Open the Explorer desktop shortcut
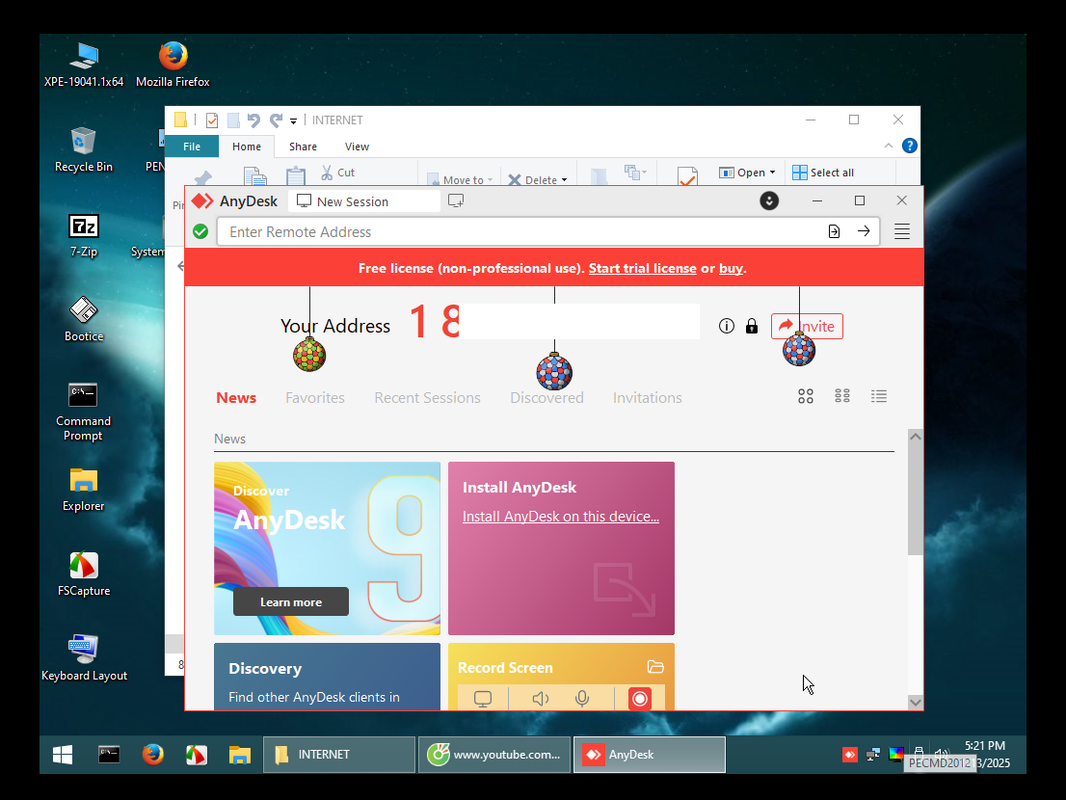1066x800 pixels. (84, 489)
